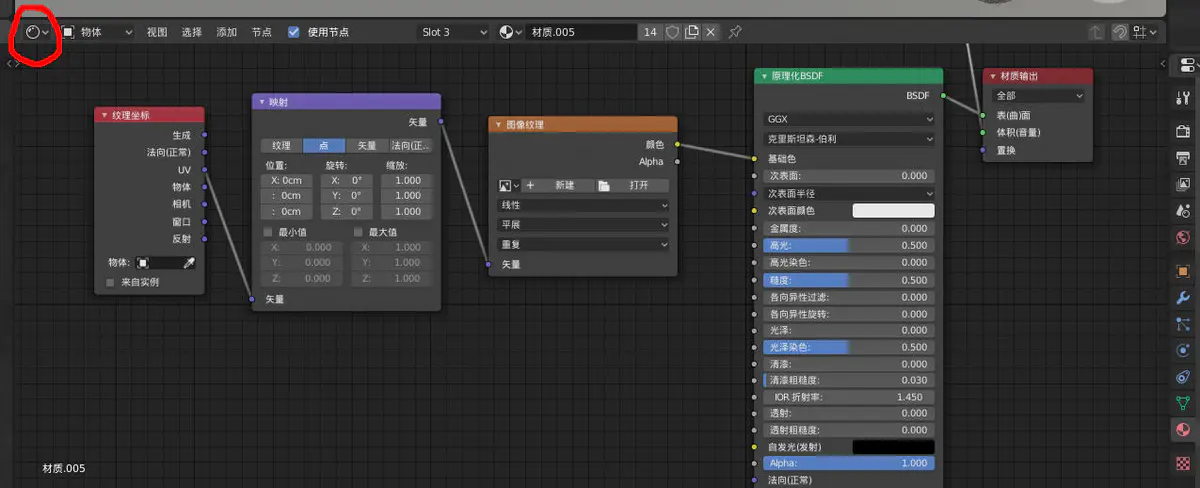Open Material properties tab icon
Image resolution: width=1200 pixels, height=488 pixels.
pyautogui.click(x=1183, y=429)
